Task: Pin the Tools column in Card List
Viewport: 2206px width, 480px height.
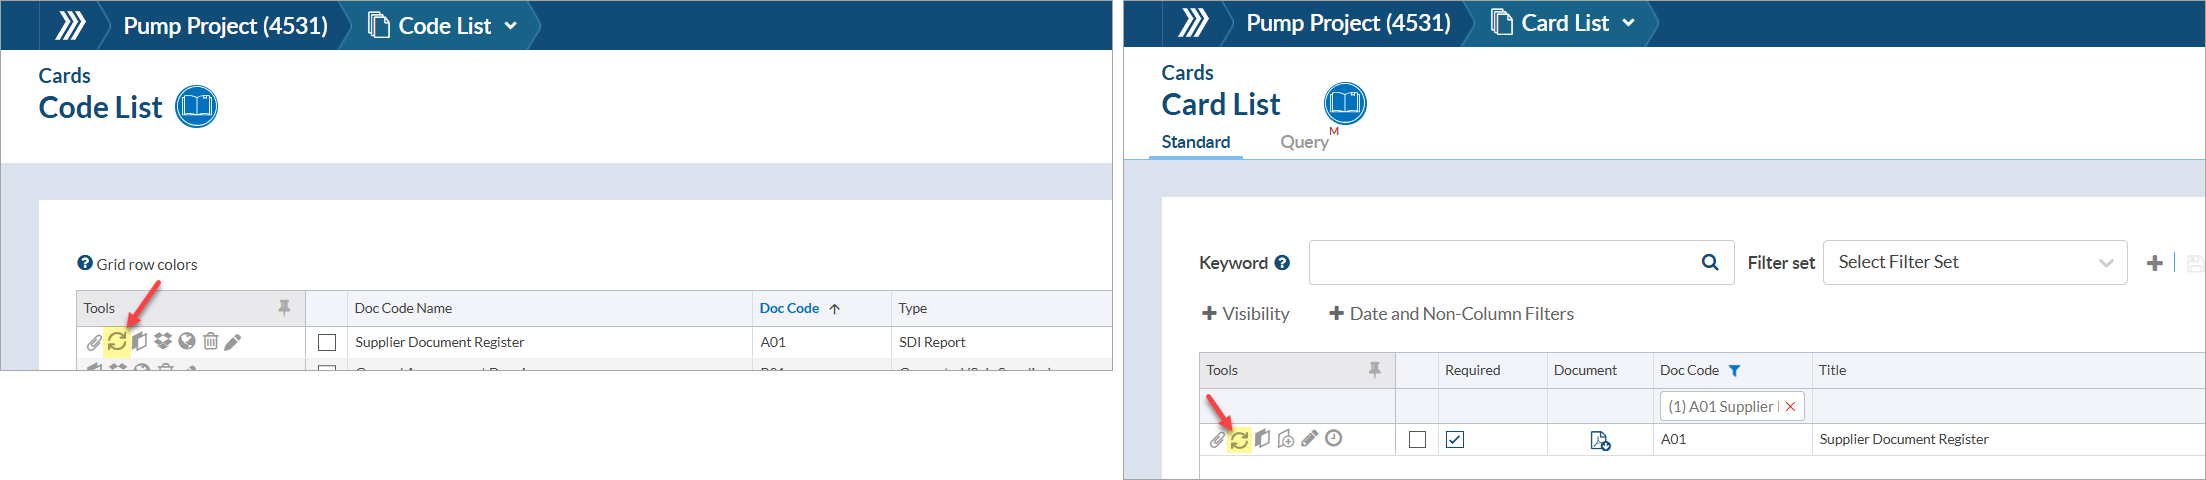Action: (1375, 370)
